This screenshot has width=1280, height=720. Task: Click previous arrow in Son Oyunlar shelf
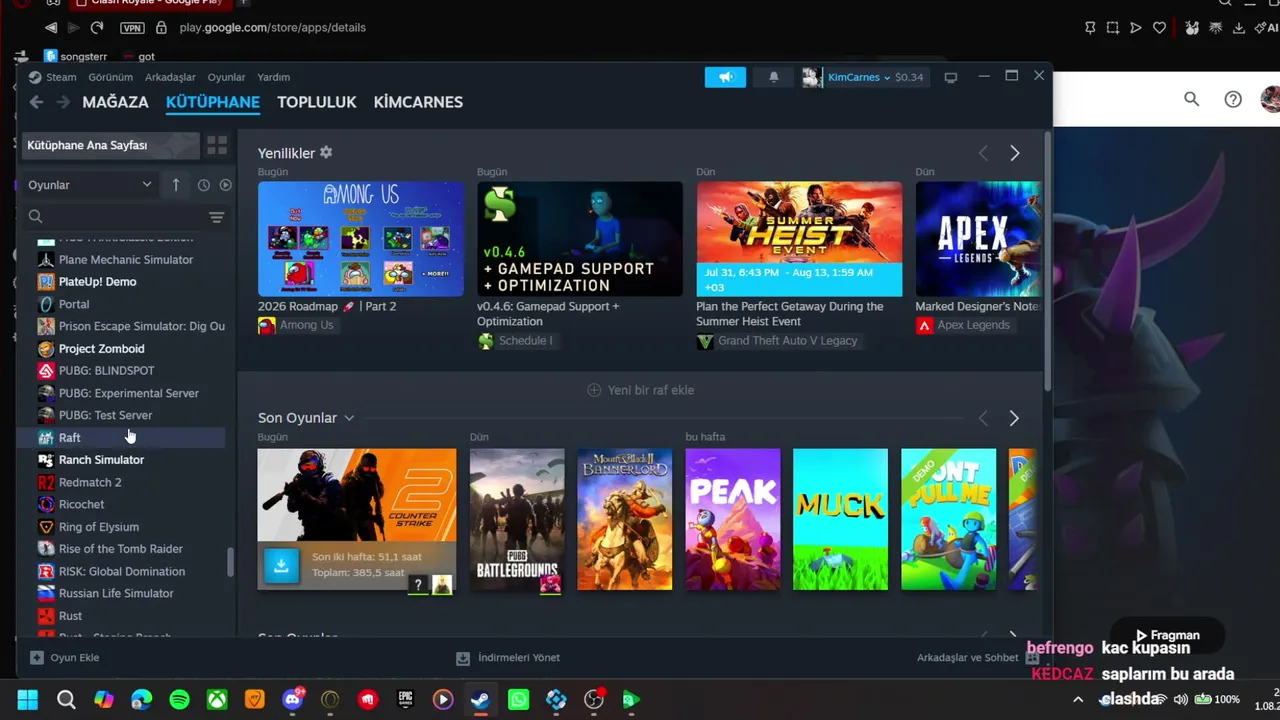983,418
